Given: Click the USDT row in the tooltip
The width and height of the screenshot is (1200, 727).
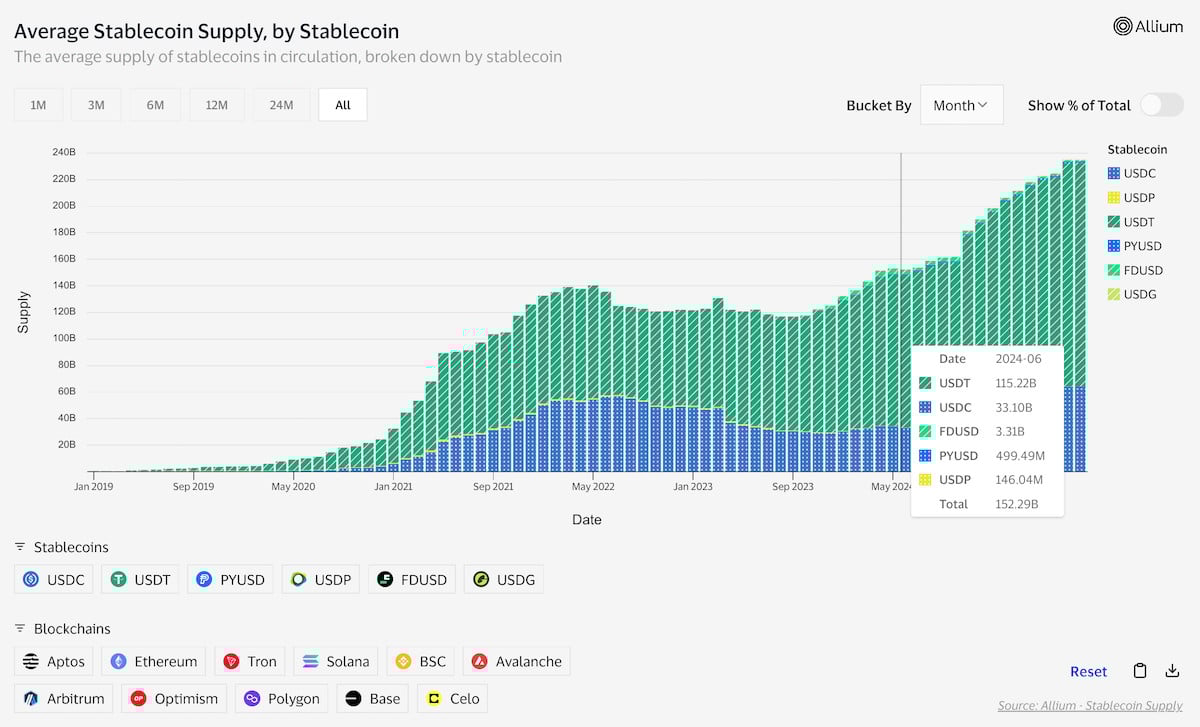Looking at the screenshot, I should (988, 383).
